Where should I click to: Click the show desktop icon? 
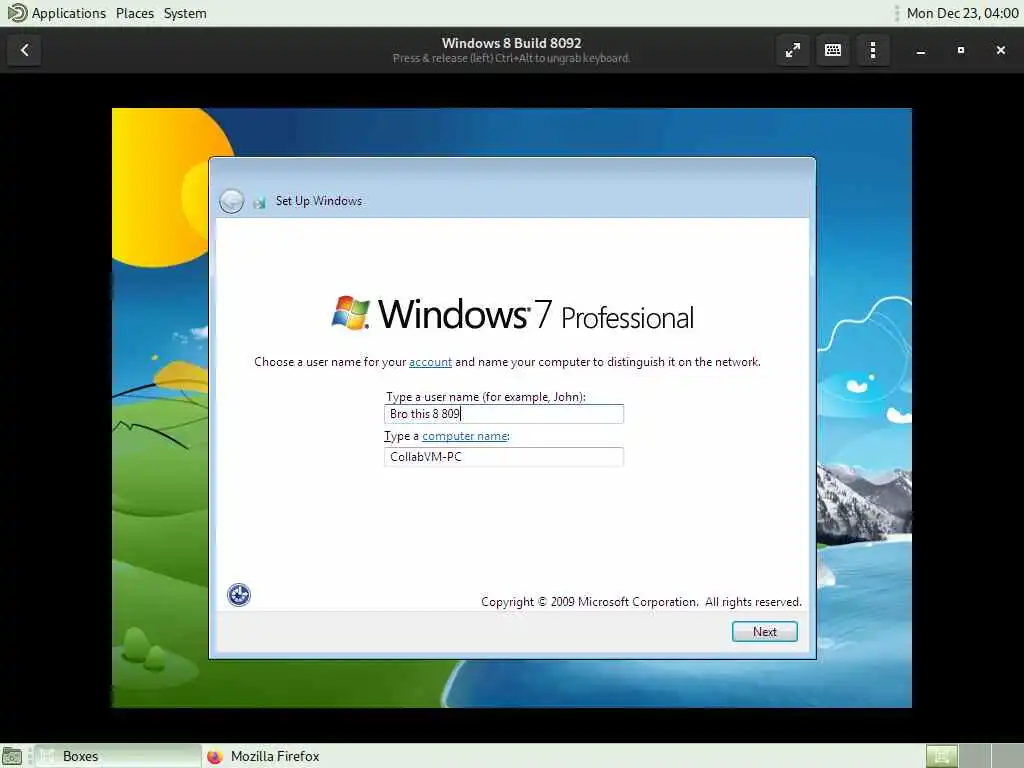(x=12, y=756)
